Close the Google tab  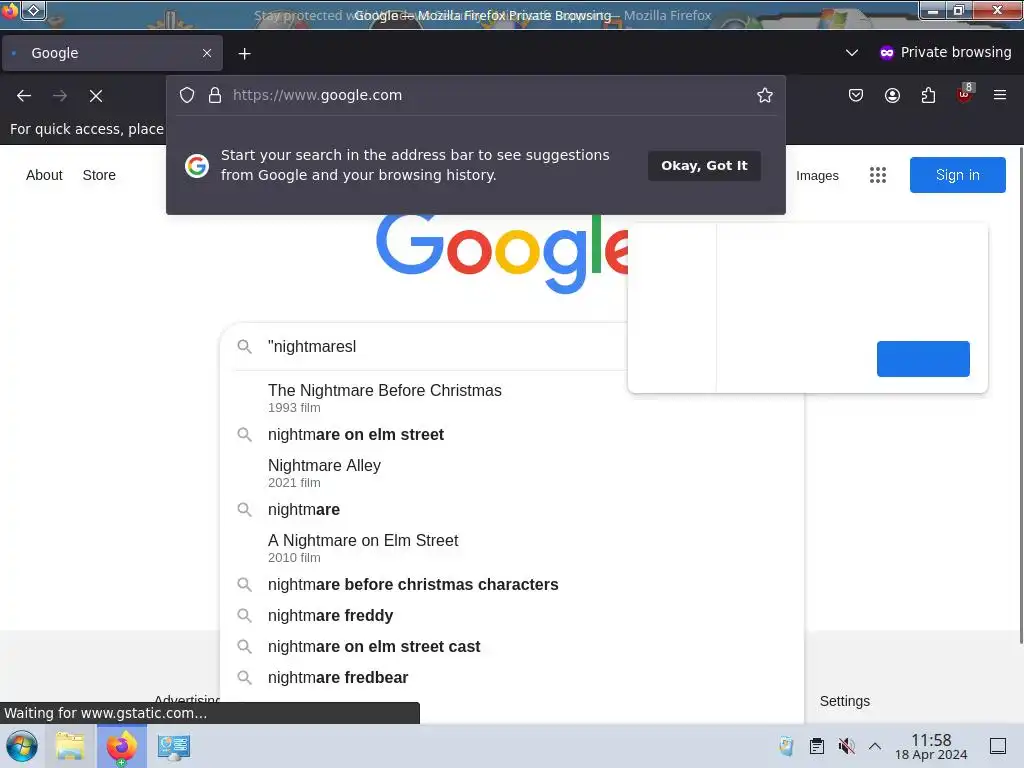207,53
